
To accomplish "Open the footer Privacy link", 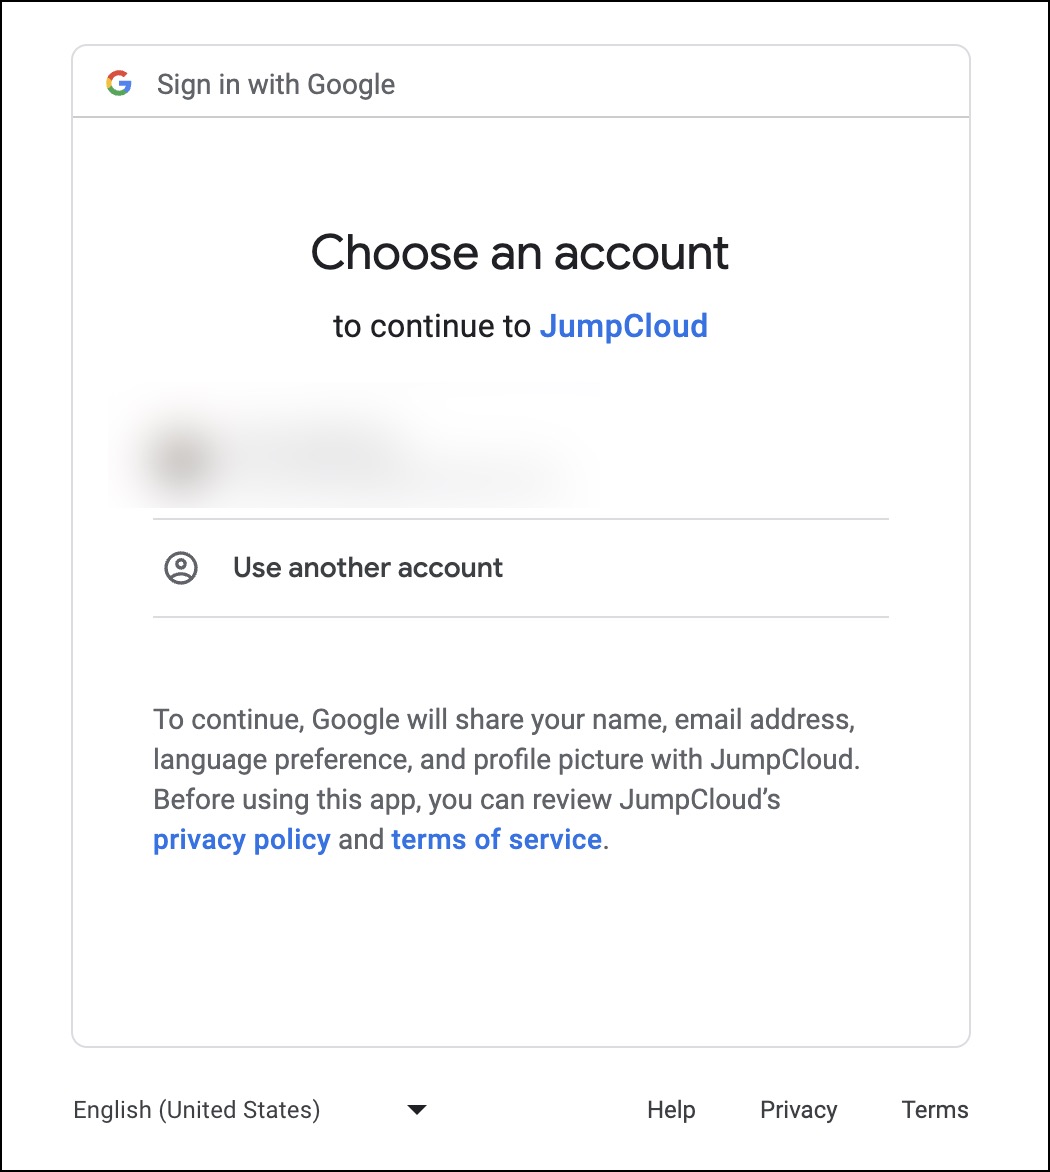I will tap(798, 1110).
